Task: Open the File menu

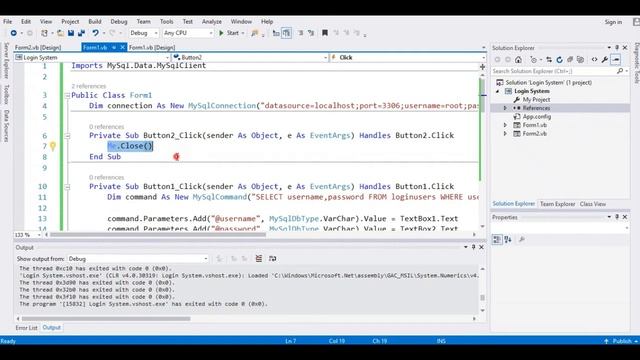Action: [x=7, y=22]
